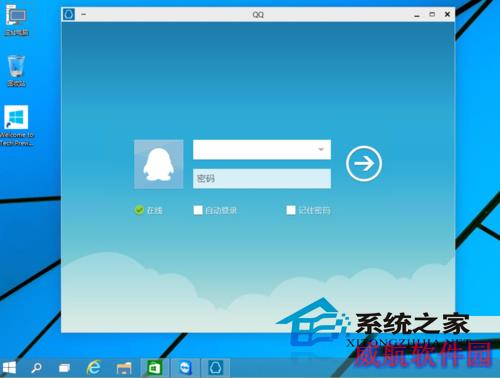Viewport: 500px width, 378px height.
Task: Open the menu dash next to QQ title icon
Action: 84,14
